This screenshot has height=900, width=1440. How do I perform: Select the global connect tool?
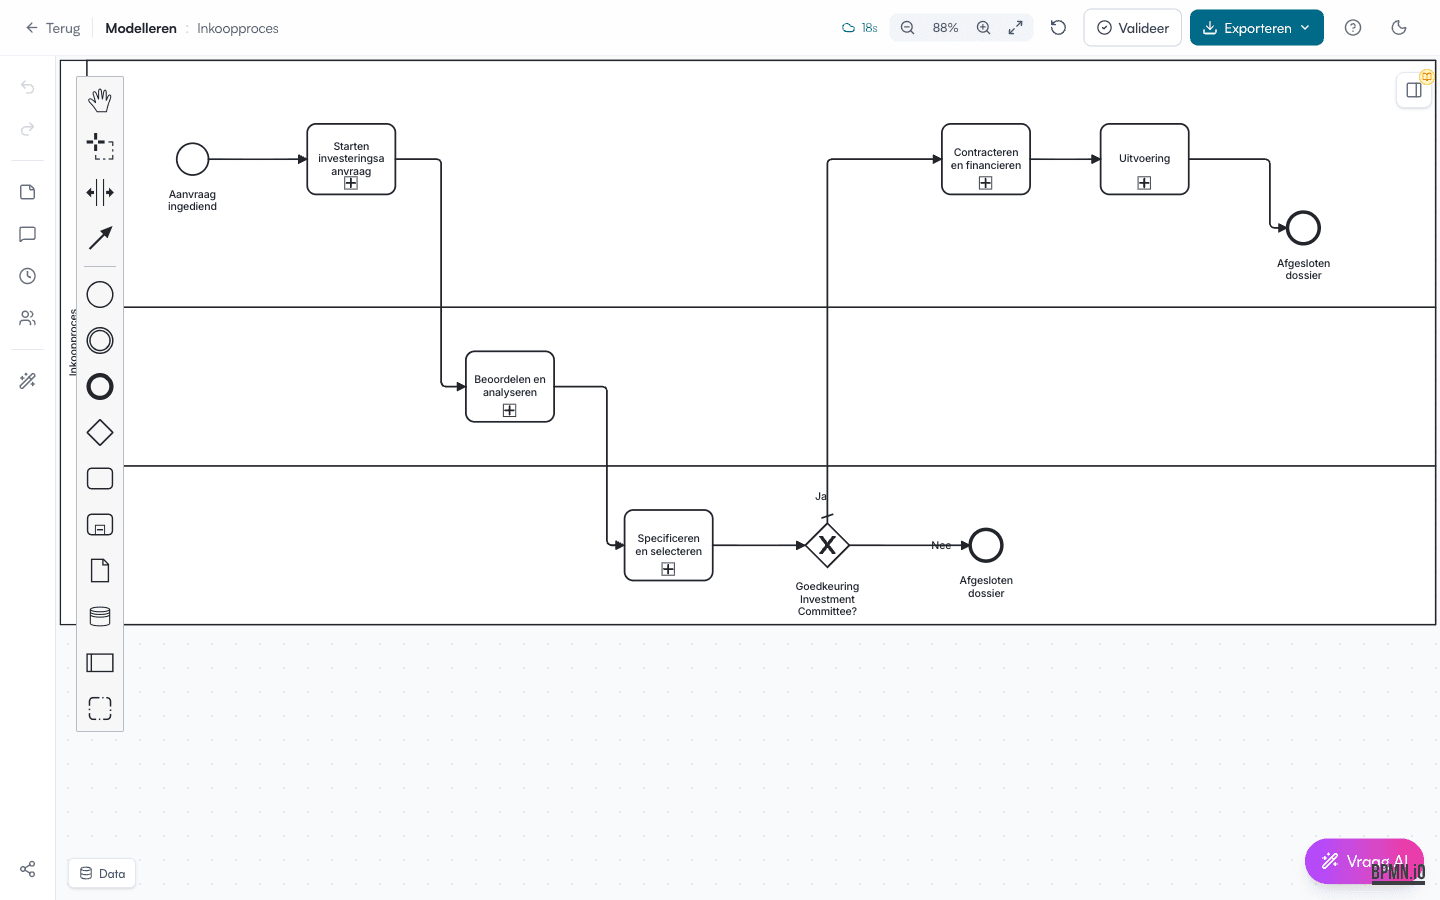tap(100, 238)
